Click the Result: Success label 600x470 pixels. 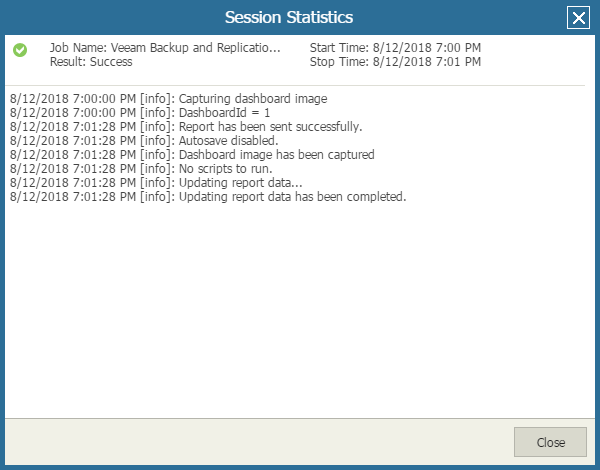click(91, 62)
